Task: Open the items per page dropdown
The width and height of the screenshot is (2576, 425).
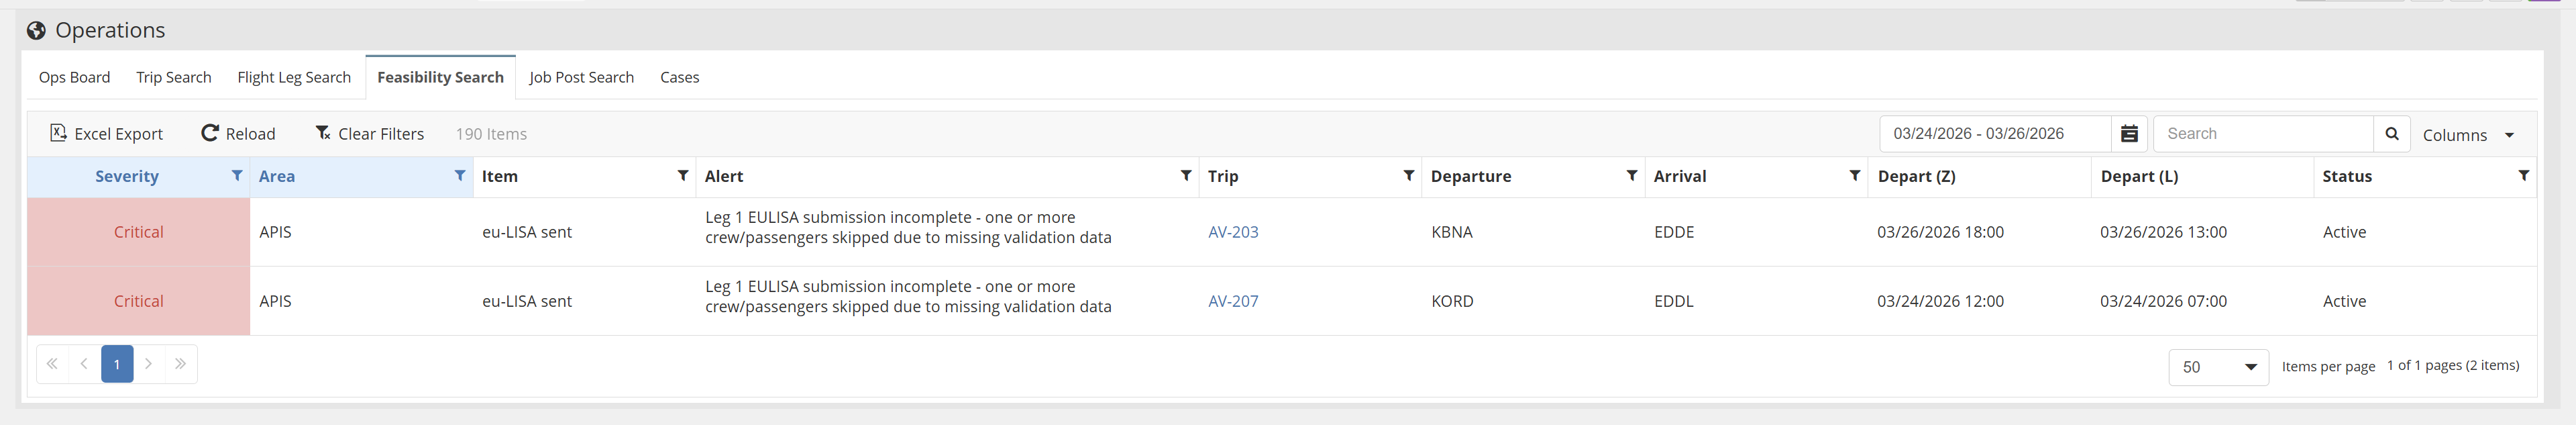Action: (x=2218, y=367)
